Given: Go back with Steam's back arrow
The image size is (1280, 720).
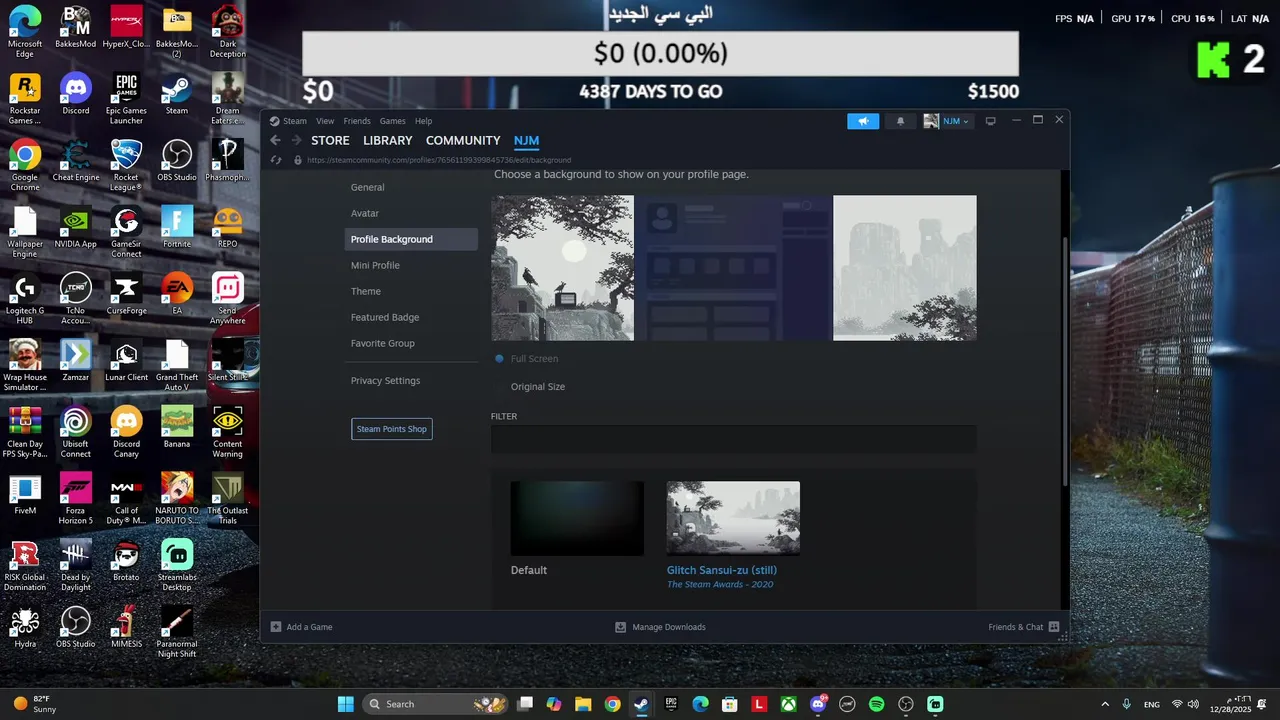Looking at the screenshot, I should pos(276,141).
